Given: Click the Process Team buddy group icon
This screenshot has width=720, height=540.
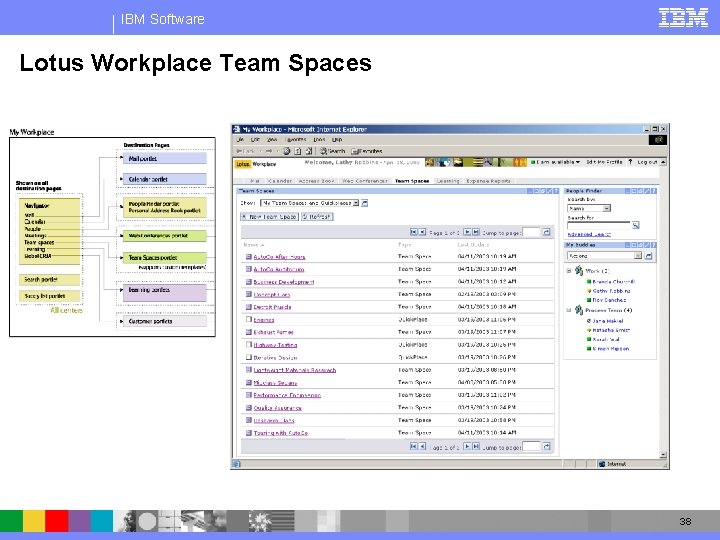Looking at the screenshot, I should [x=579, y=310].
